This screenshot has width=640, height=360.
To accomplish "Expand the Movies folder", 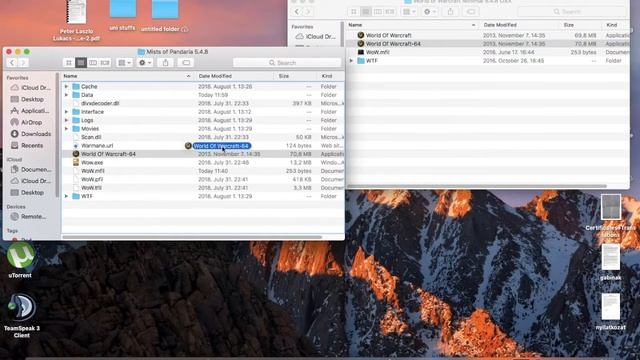I will pos(67,129).
